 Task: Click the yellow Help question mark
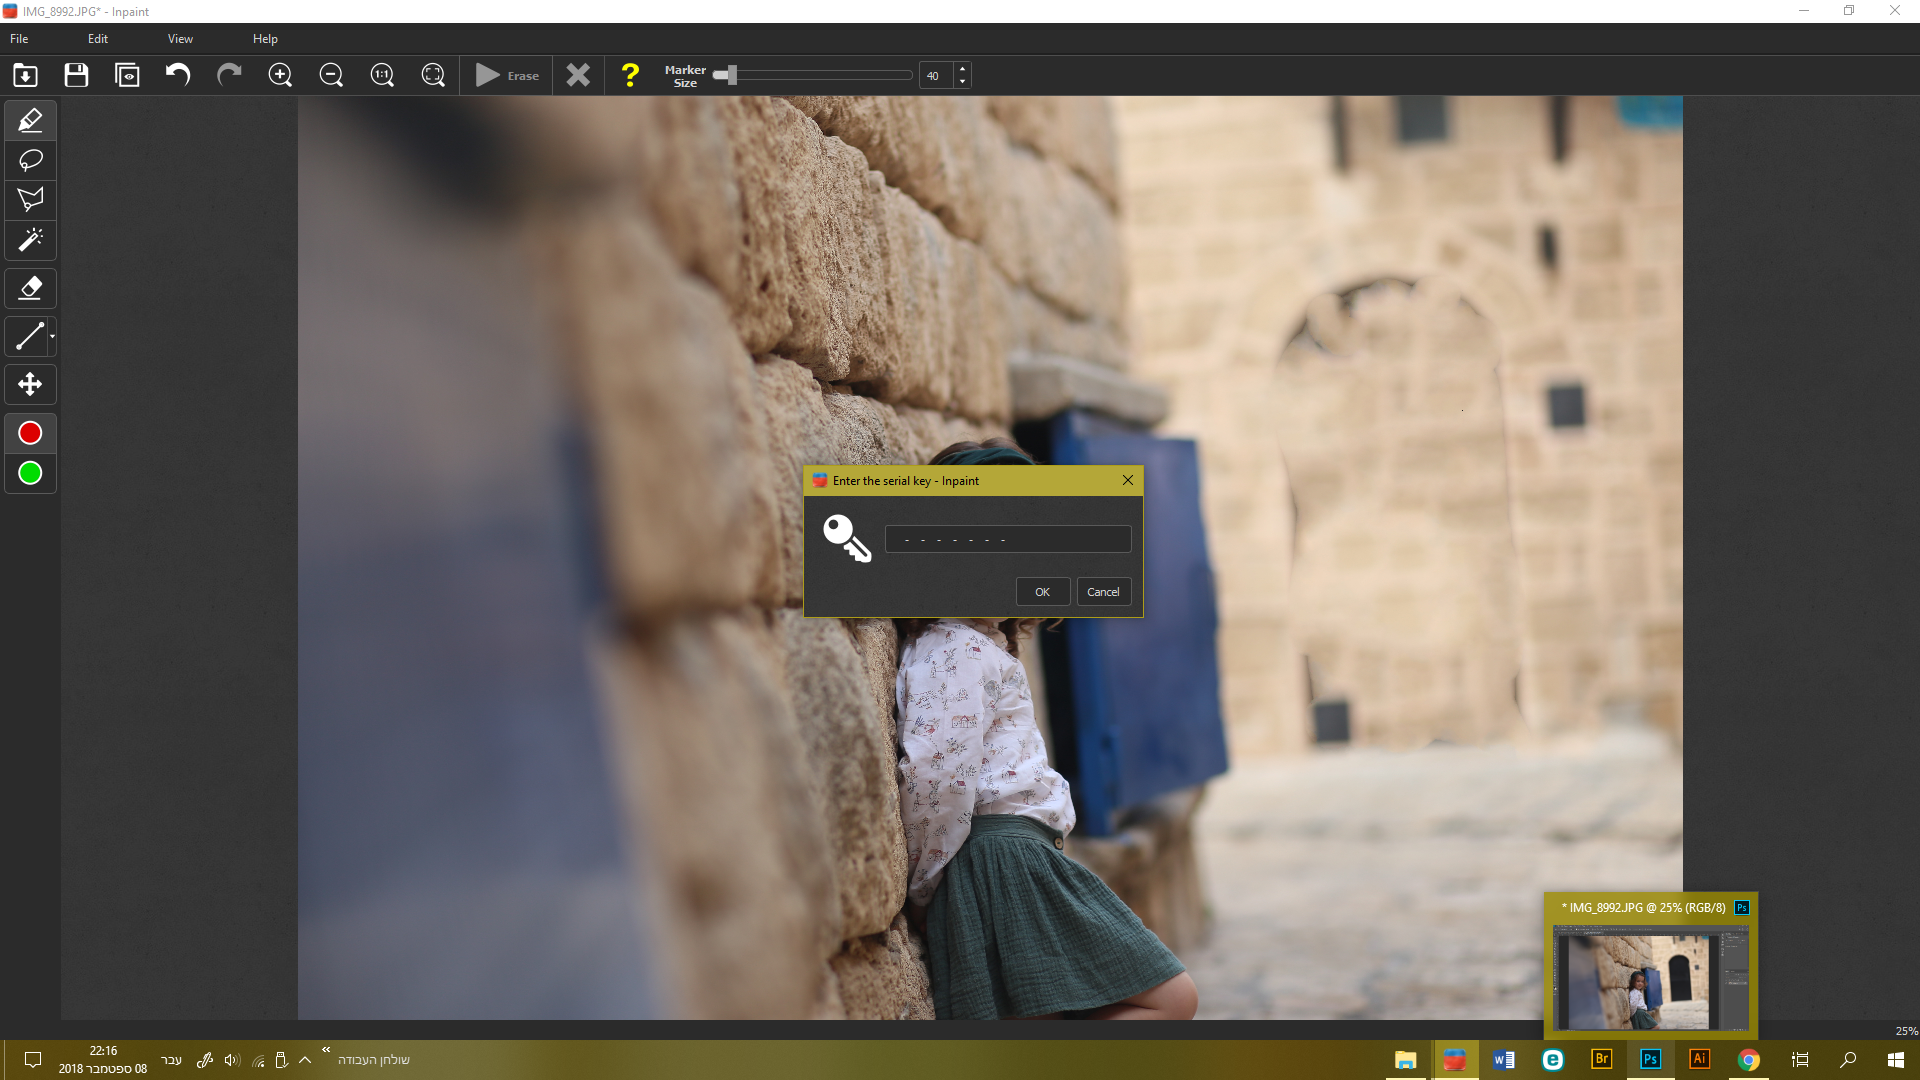630,75
